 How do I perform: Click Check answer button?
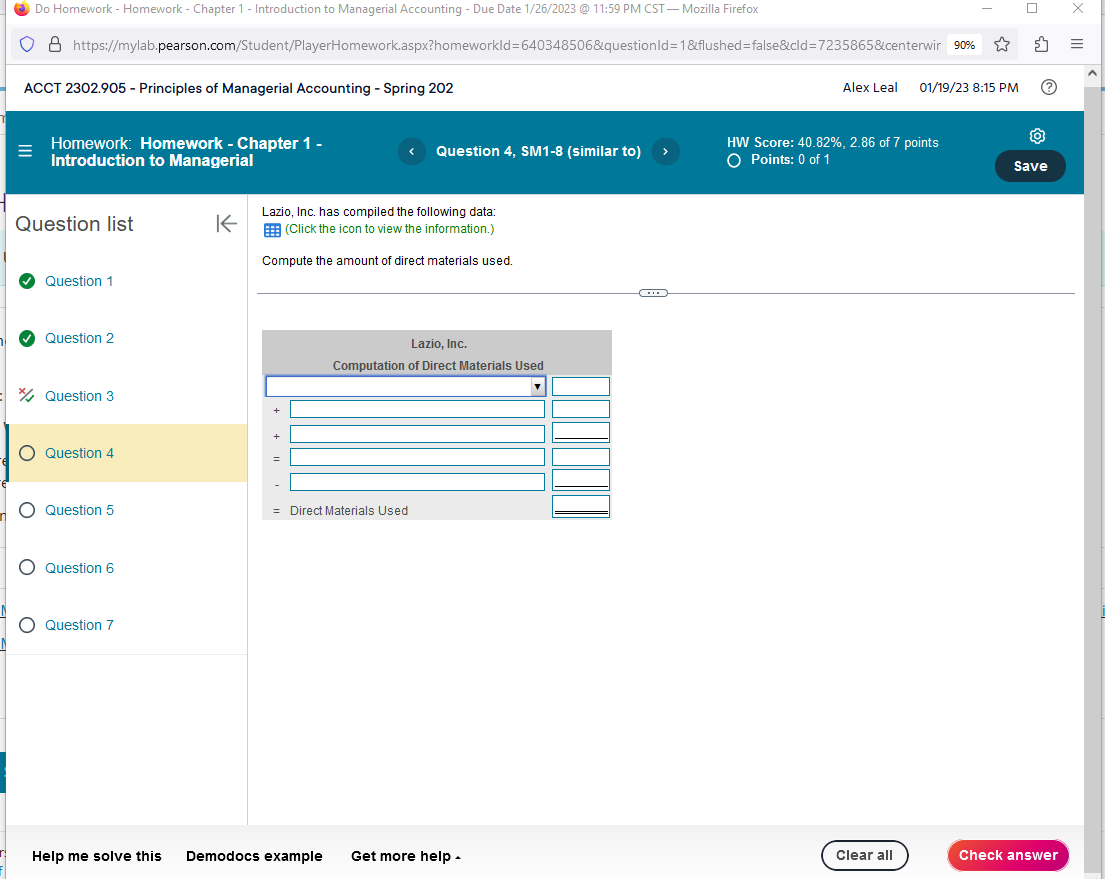(x=1008, y=855)
